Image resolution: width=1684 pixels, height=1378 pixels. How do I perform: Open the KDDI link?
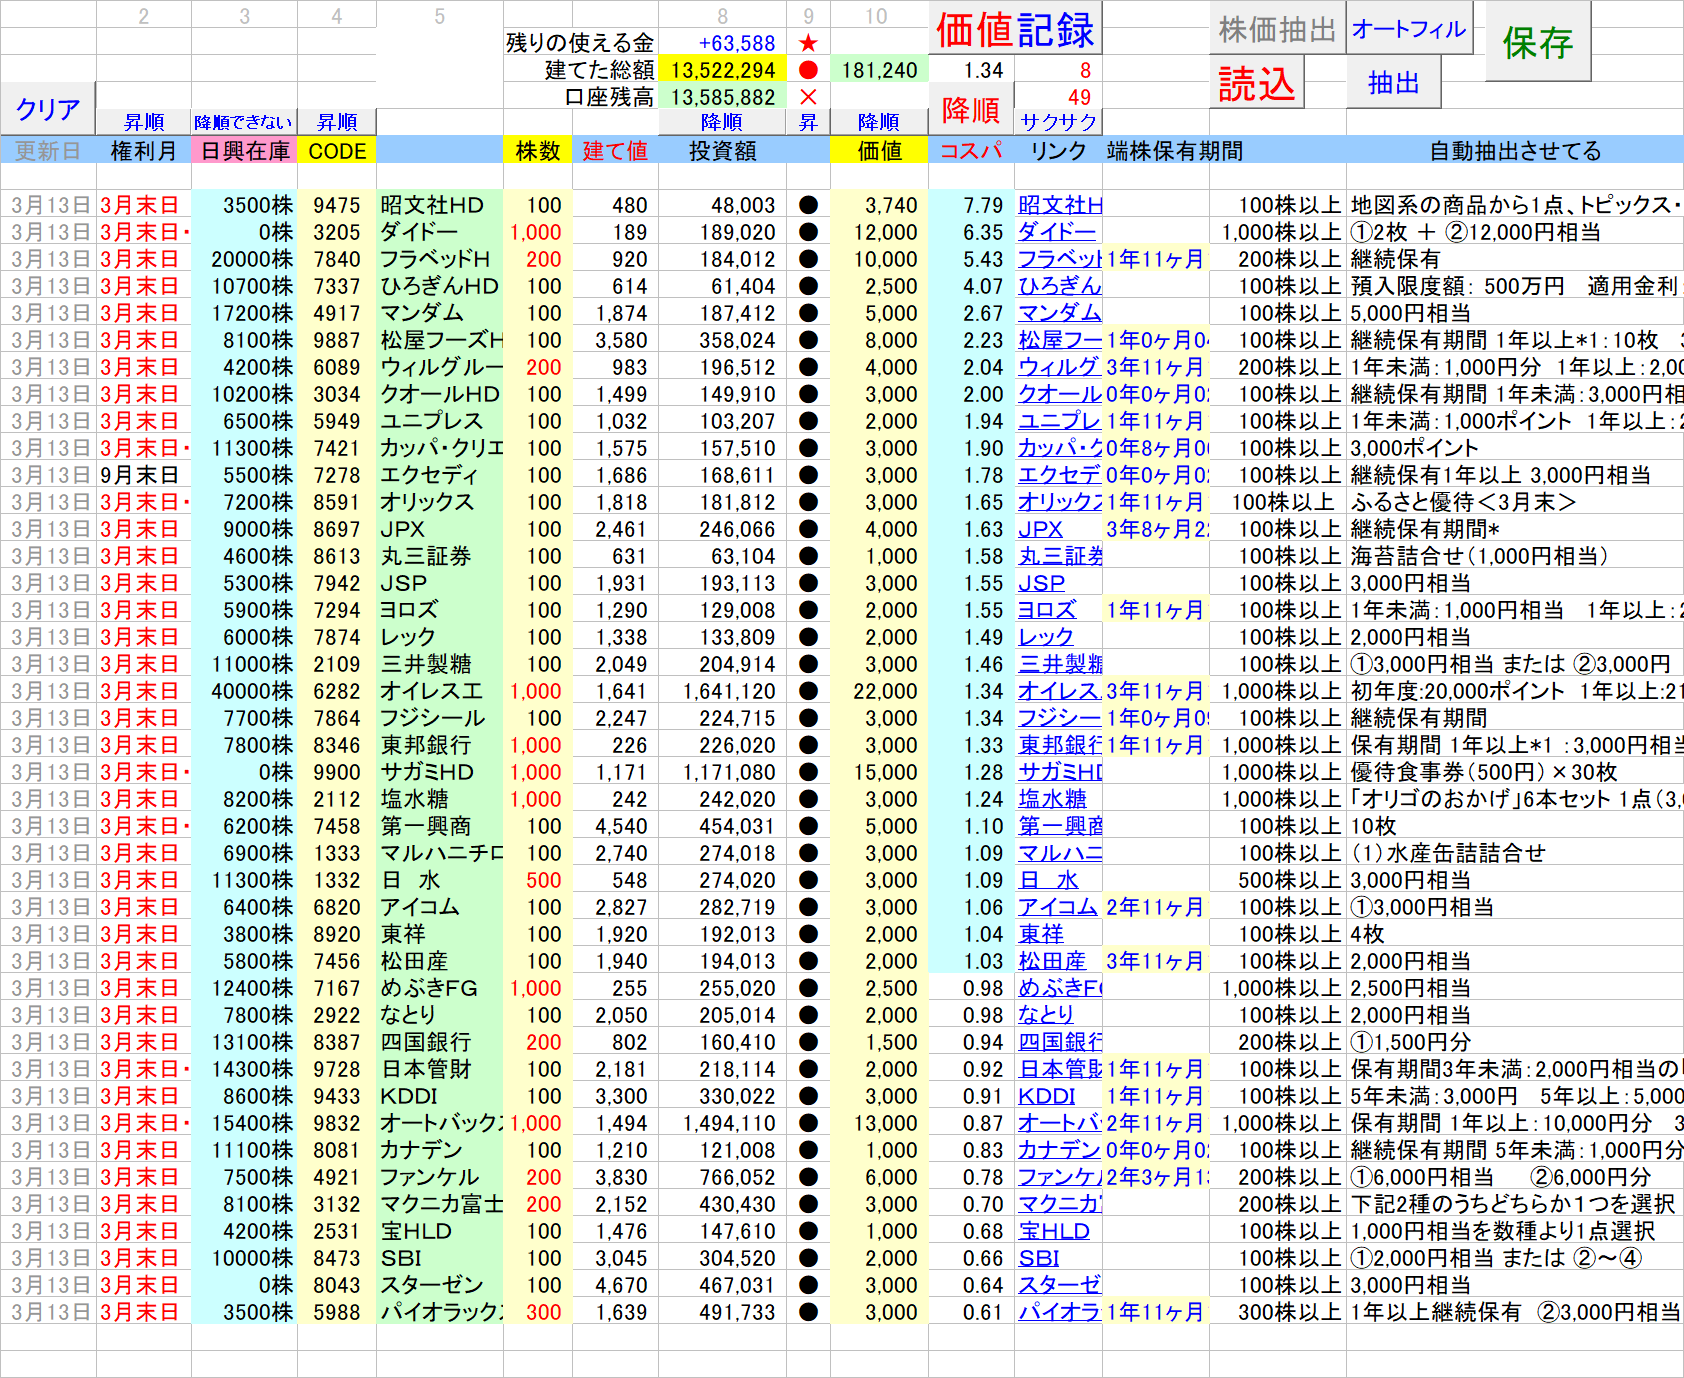[1046, 1096]
